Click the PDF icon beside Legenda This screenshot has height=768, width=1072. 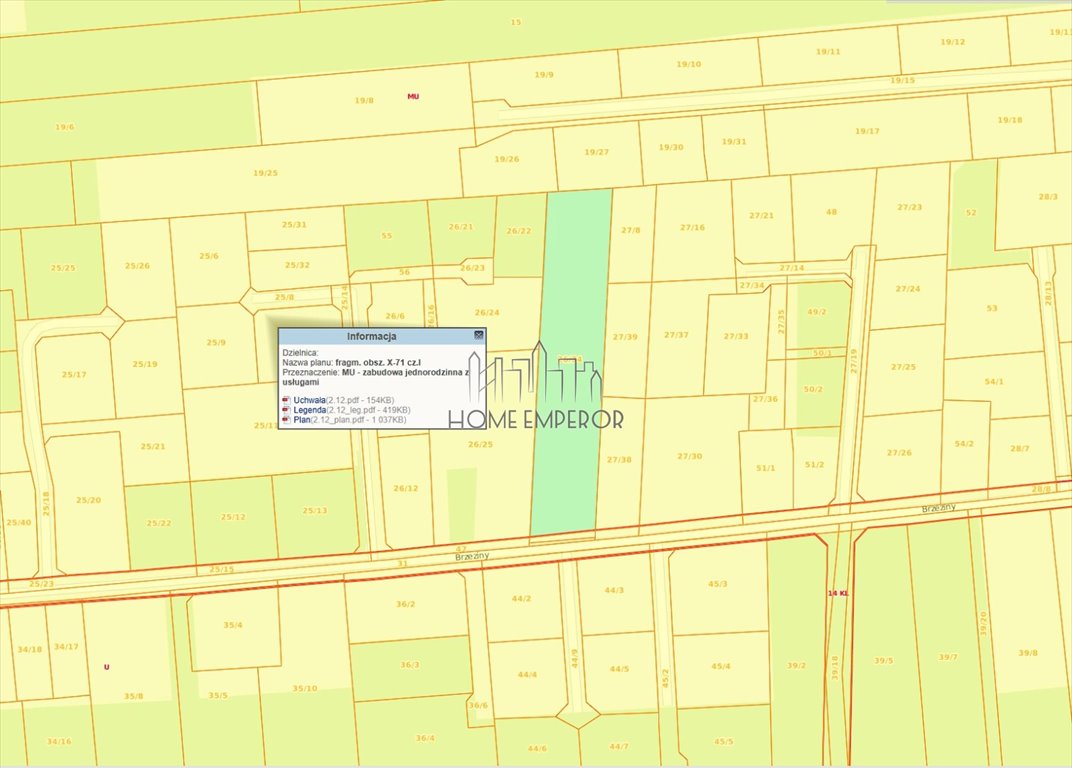(286, 410)
